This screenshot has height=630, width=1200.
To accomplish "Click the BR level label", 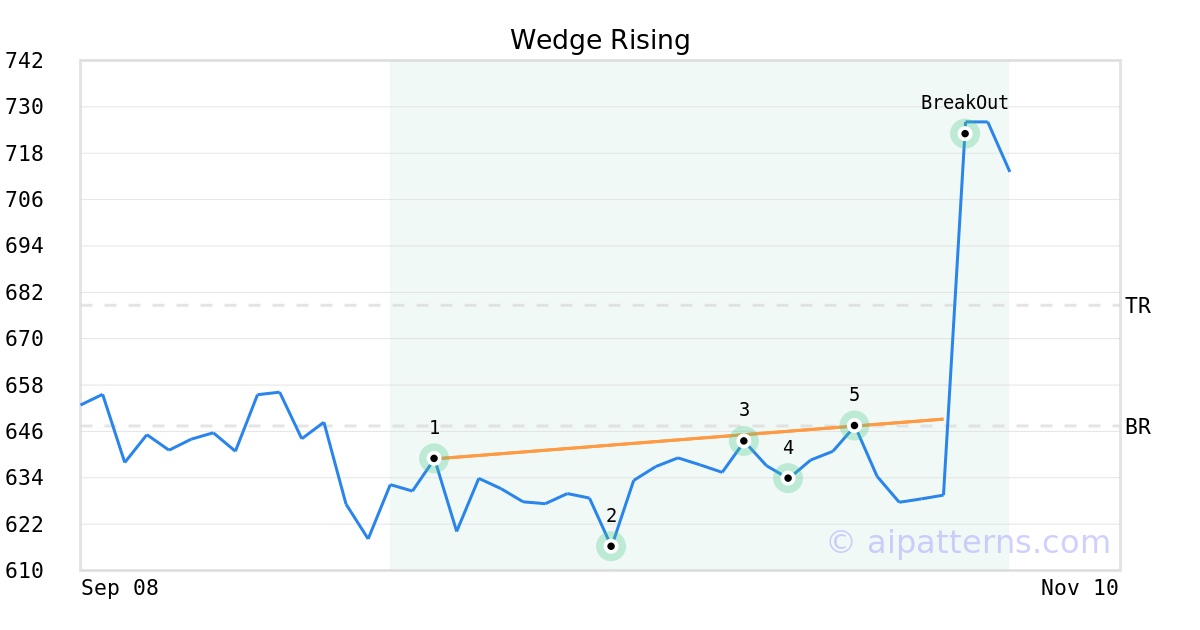I will pos(1138,427).
